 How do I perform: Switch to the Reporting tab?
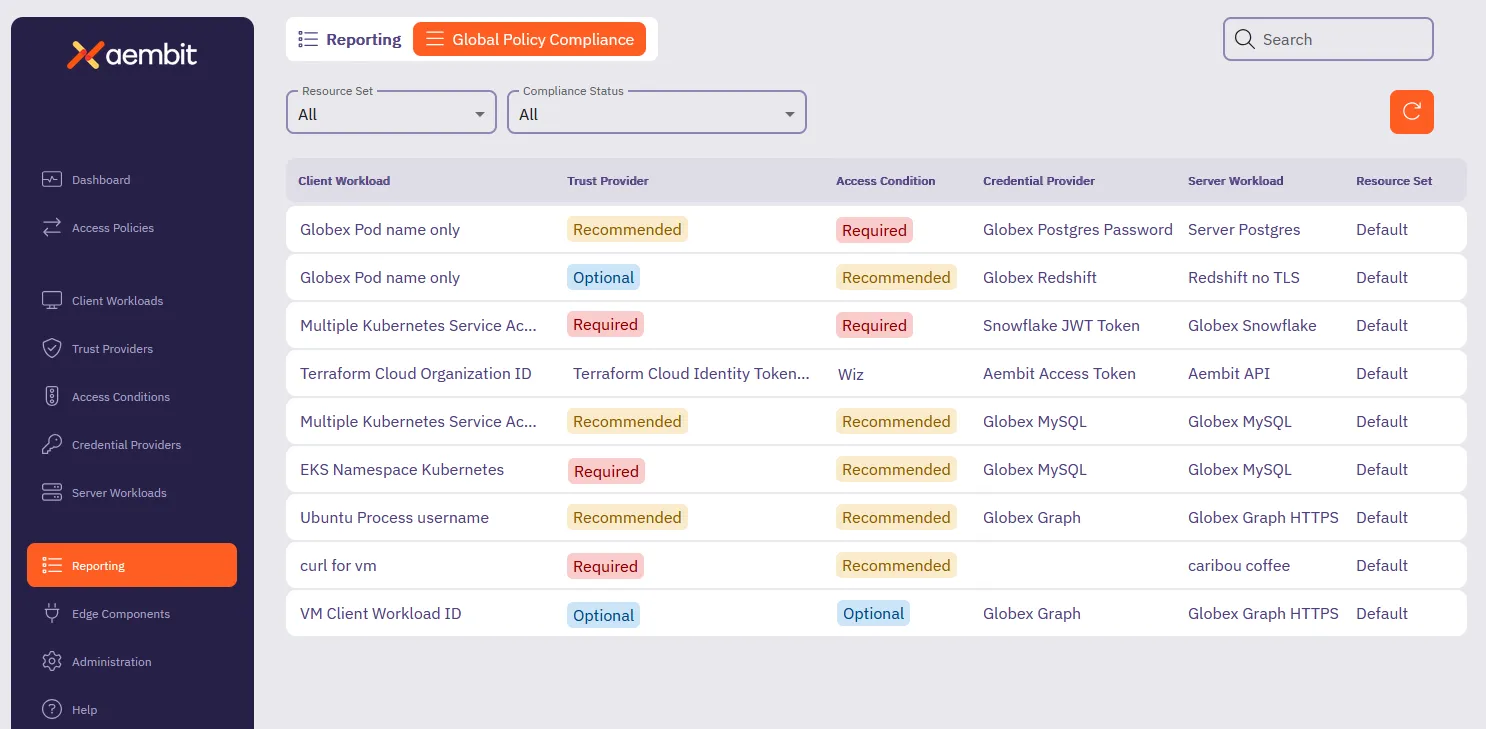349,38
